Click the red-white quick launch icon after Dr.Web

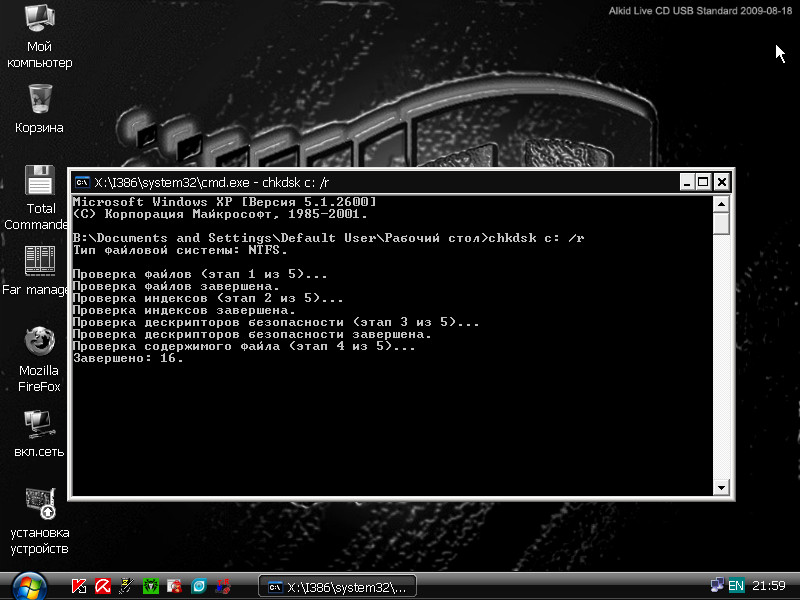[174, 586]
